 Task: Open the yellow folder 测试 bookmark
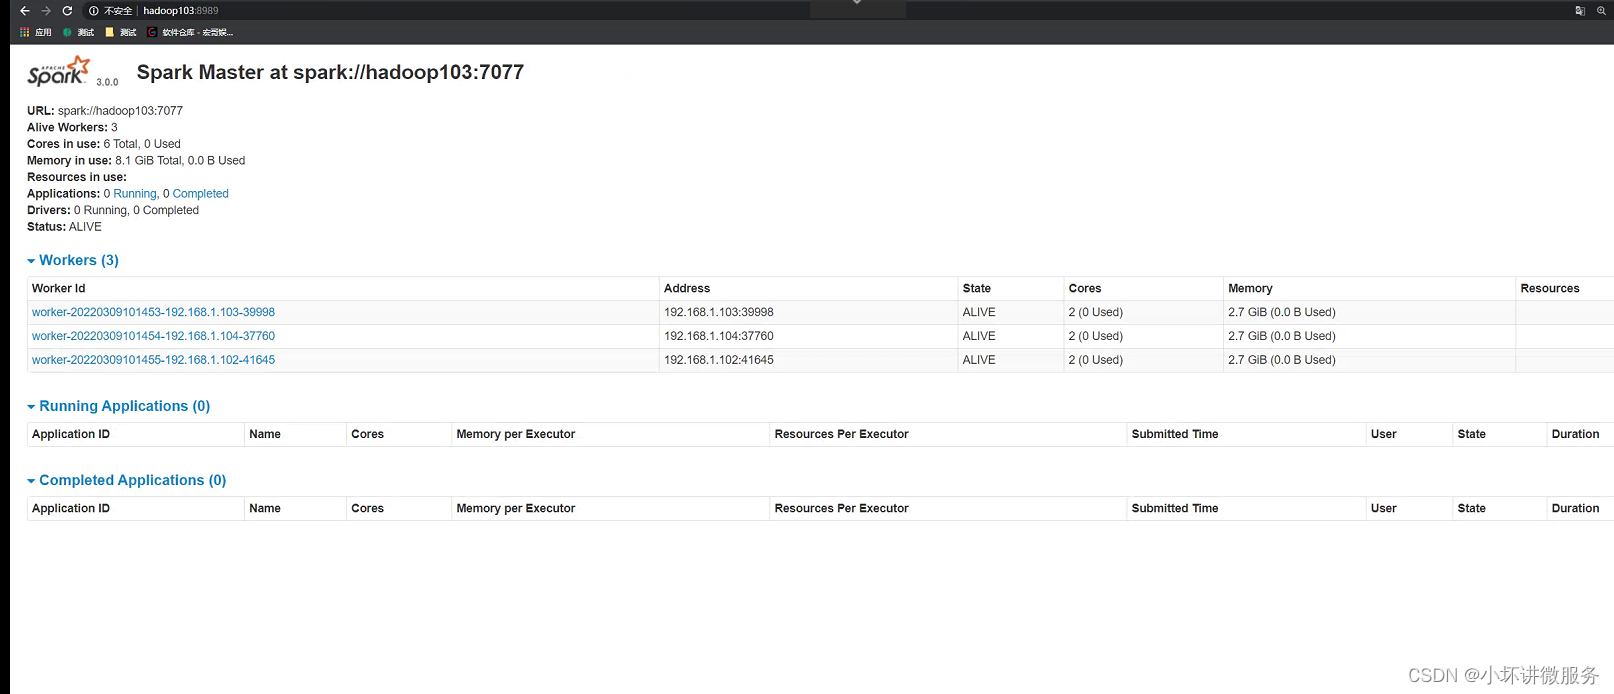[121, 32]
